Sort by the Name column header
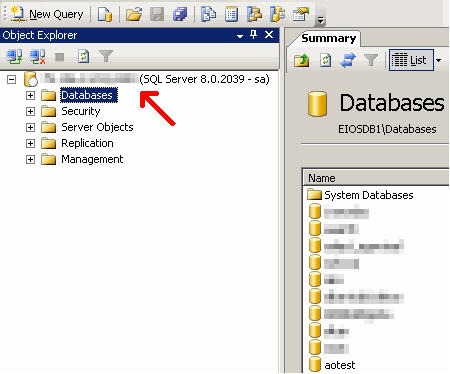Viewport: 450px width, 374px height. click(376, 178)
